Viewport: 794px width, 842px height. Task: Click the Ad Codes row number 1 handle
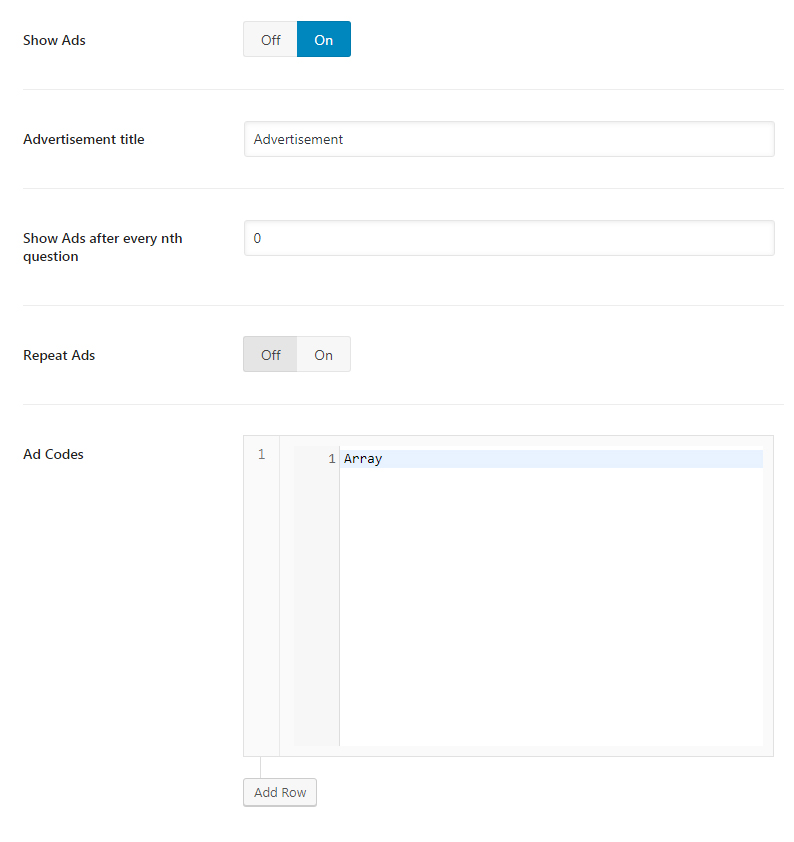click(261, 596)
